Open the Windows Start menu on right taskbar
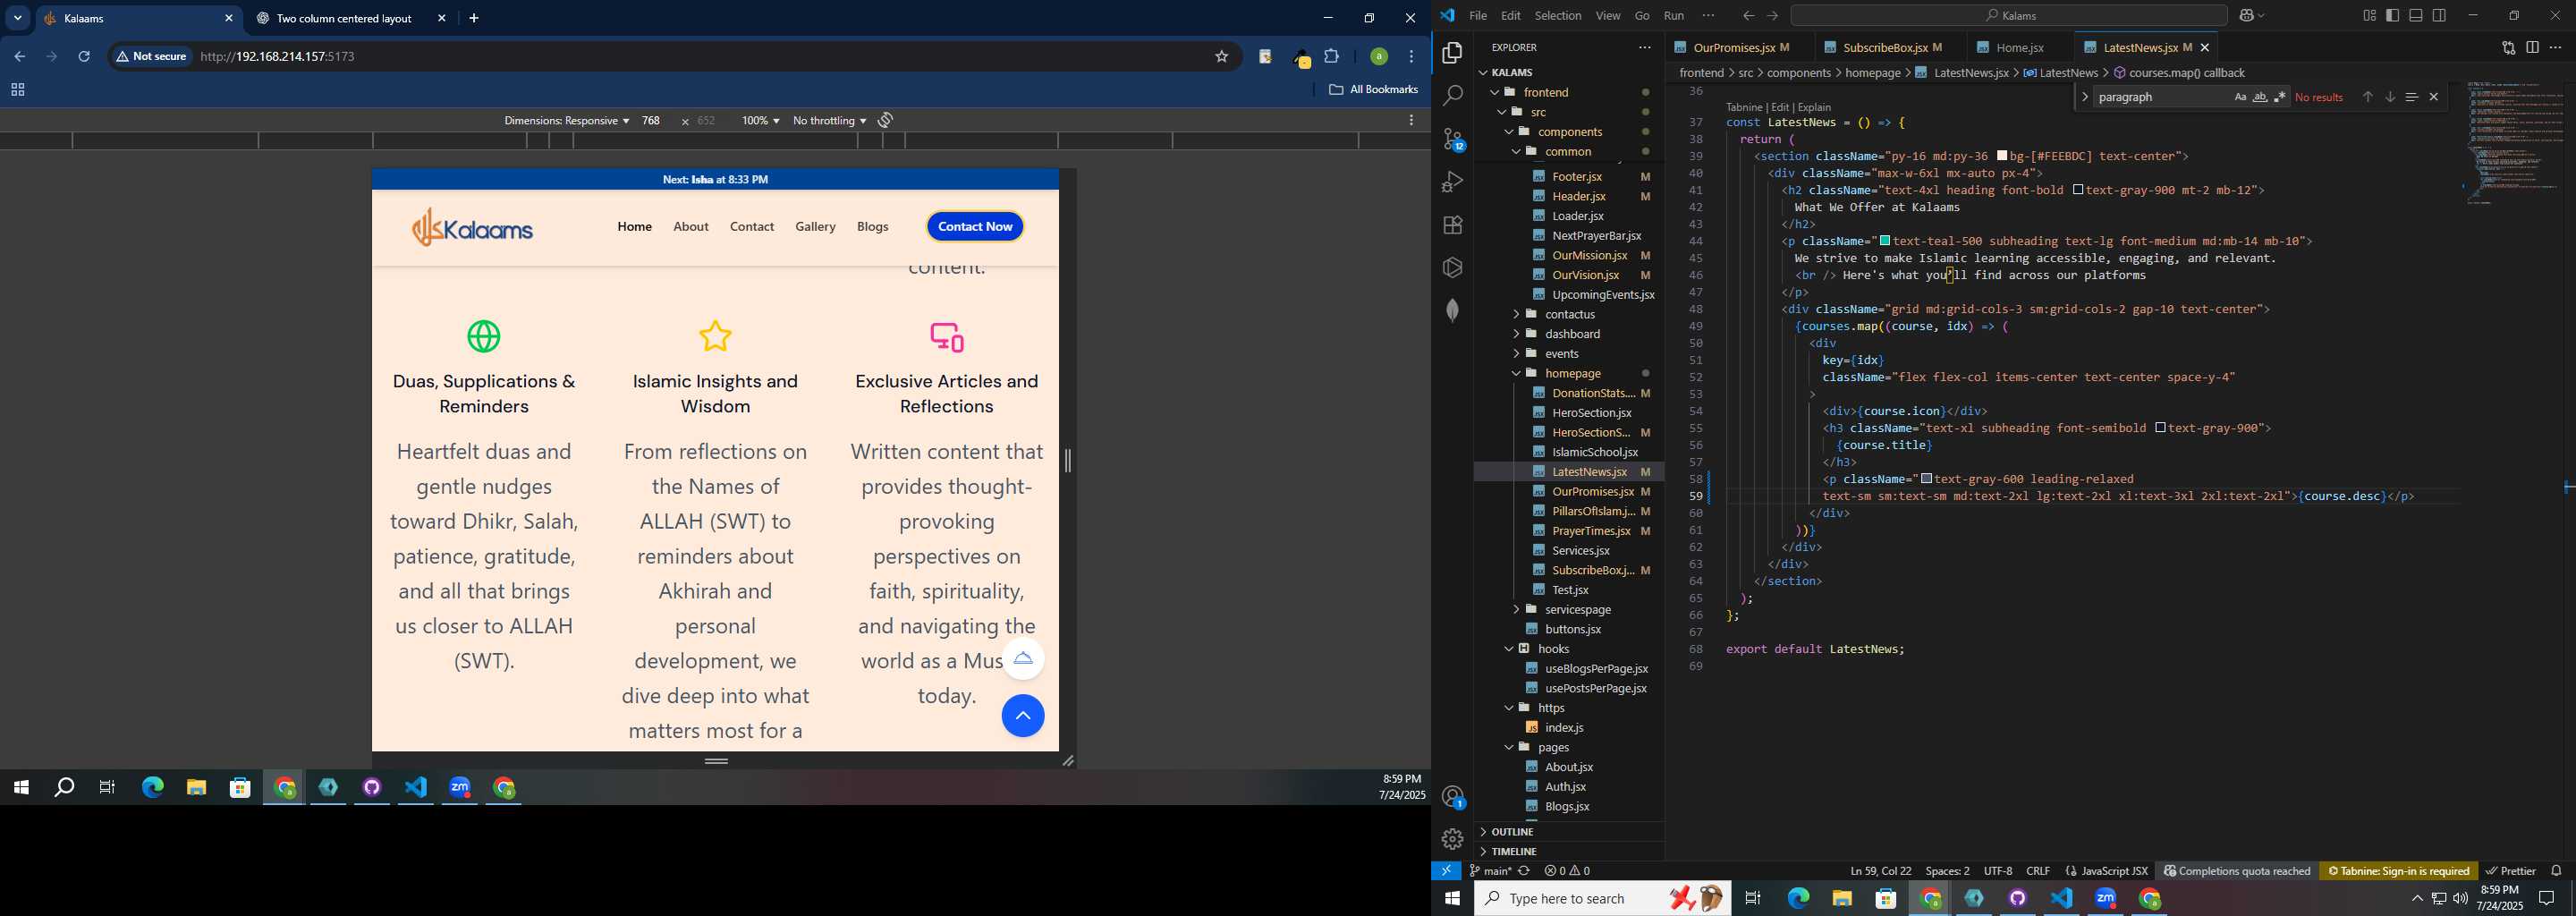The height and width of the screenshot is (916, 2576). [x=1452, y=899]
